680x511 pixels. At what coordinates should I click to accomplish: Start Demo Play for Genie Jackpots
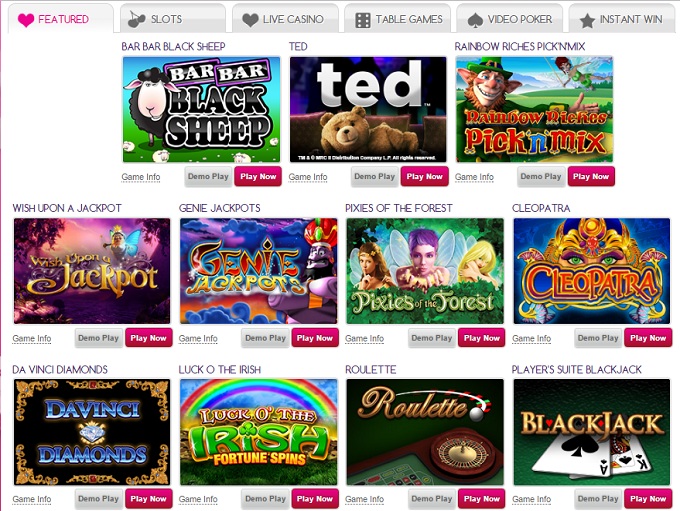pos(265,338)
